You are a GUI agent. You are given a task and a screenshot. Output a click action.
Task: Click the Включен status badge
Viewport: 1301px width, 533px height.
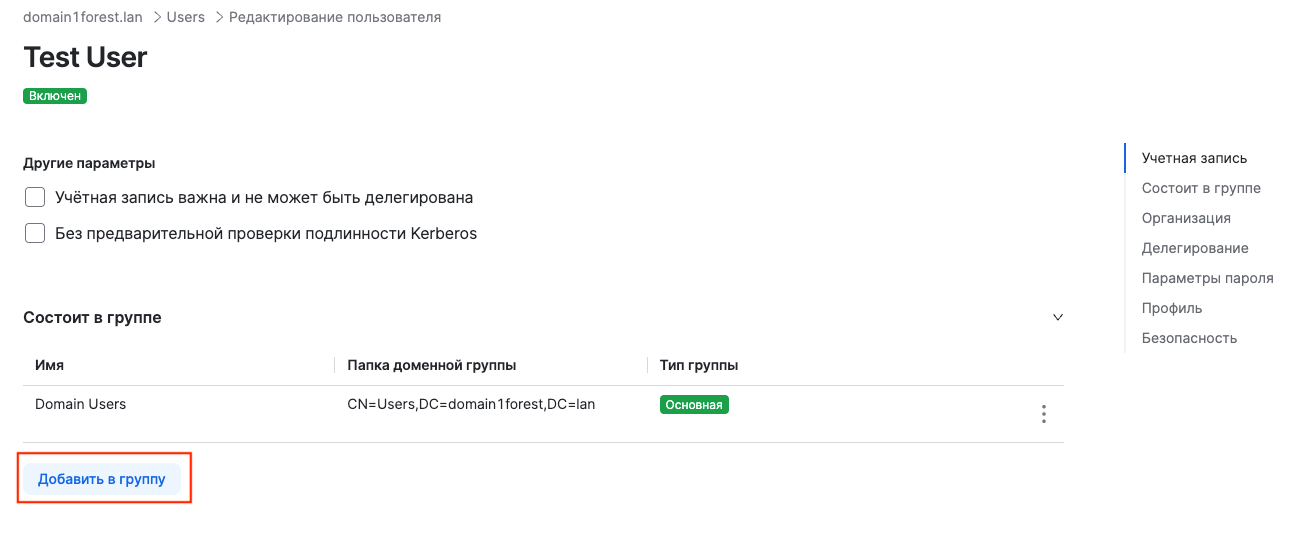click(x=55, y=96)
